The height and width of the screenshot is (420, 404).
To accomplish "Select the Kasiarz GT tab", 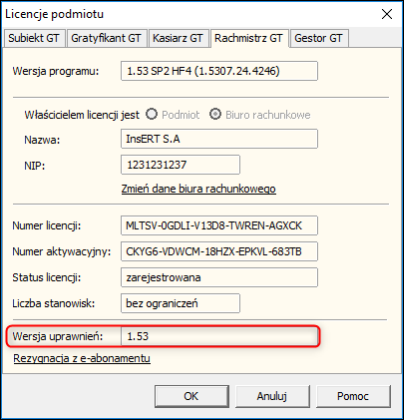I will click(x=178, y=38).
